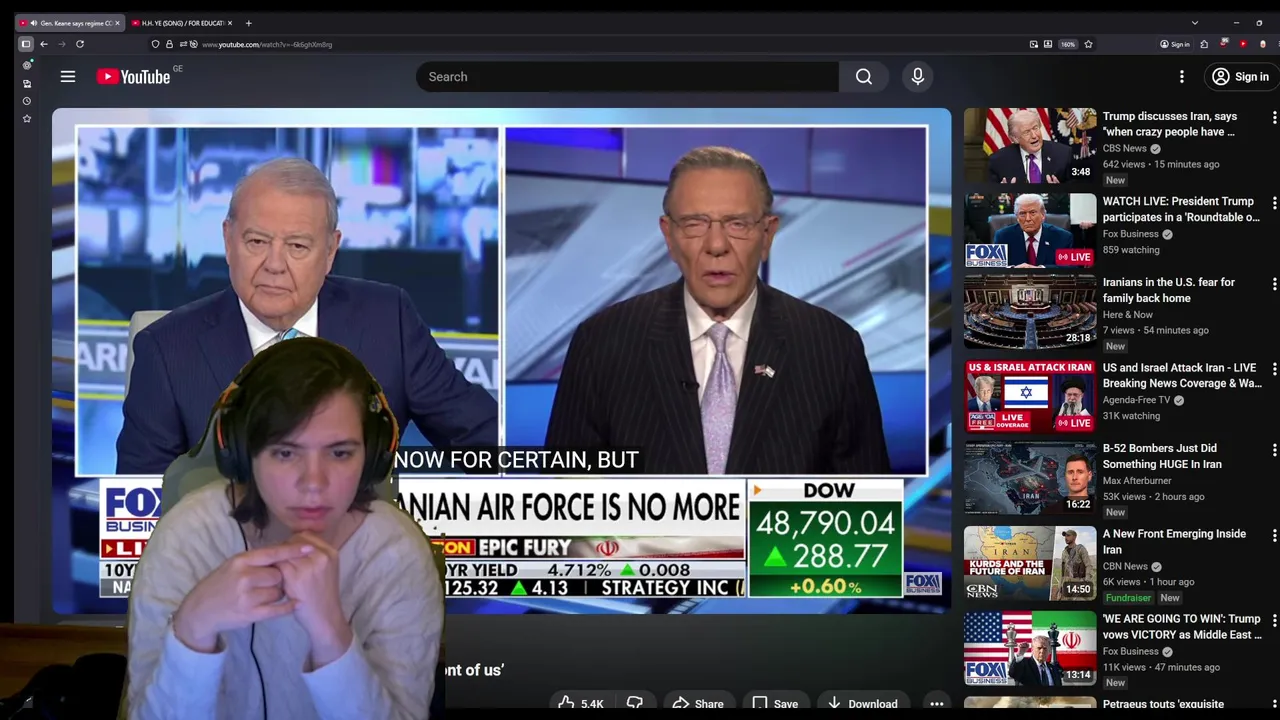Select the Gen. Keane says regime tab
Image resolution: width=1280 pixels, height=720 pixels.
[x=69, y=23]
